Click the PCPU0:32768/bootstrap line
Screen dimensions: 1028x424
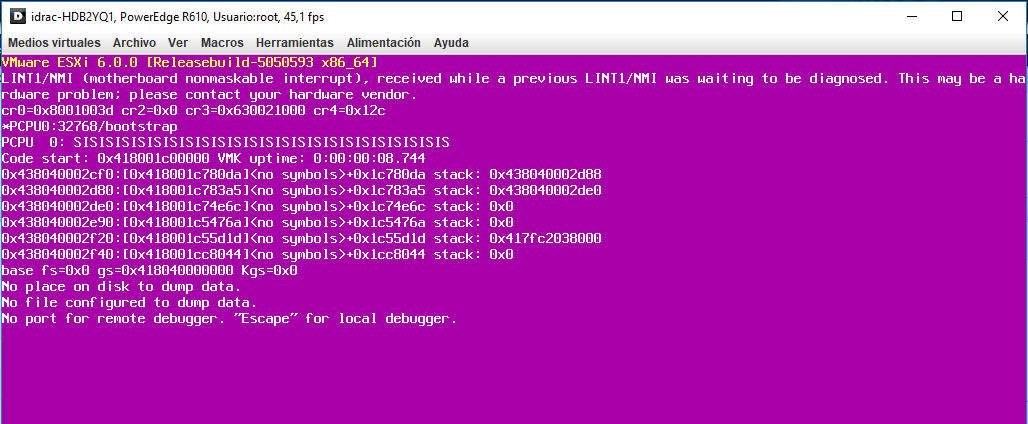(x=90, y=126)
